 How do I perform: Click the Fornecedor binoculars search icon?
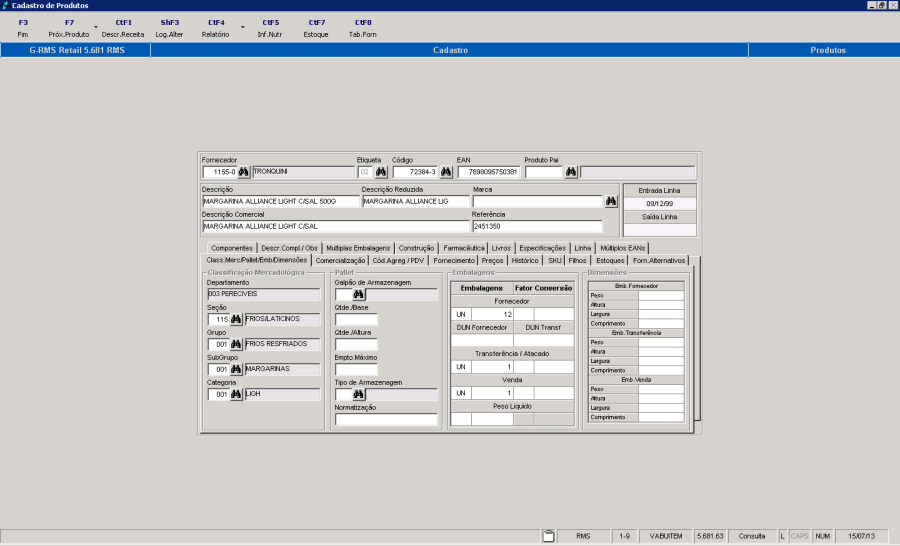click(x=243, y=172)
